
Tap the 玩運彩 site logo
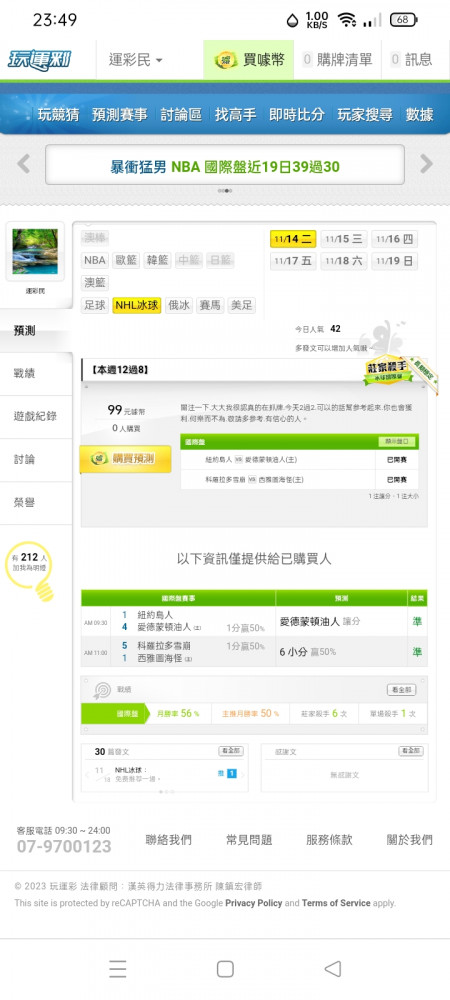click(40, 60)
